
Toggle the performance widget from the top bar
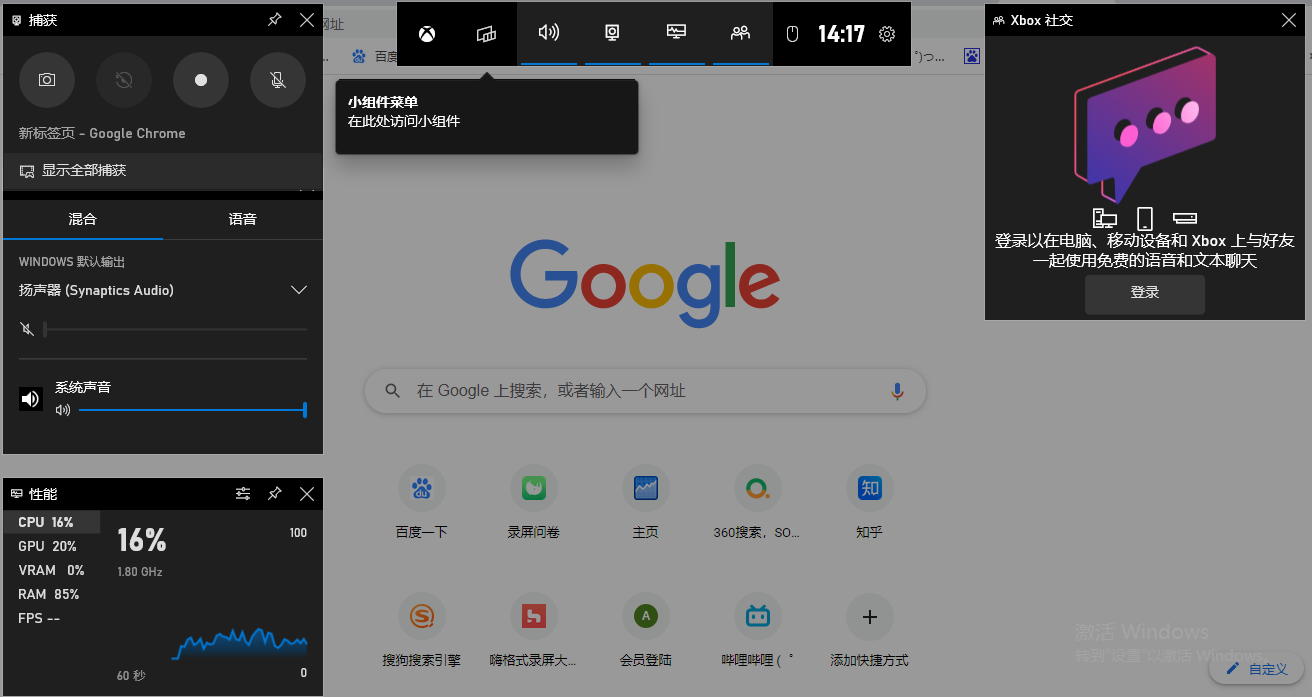(x=677, y=34)
